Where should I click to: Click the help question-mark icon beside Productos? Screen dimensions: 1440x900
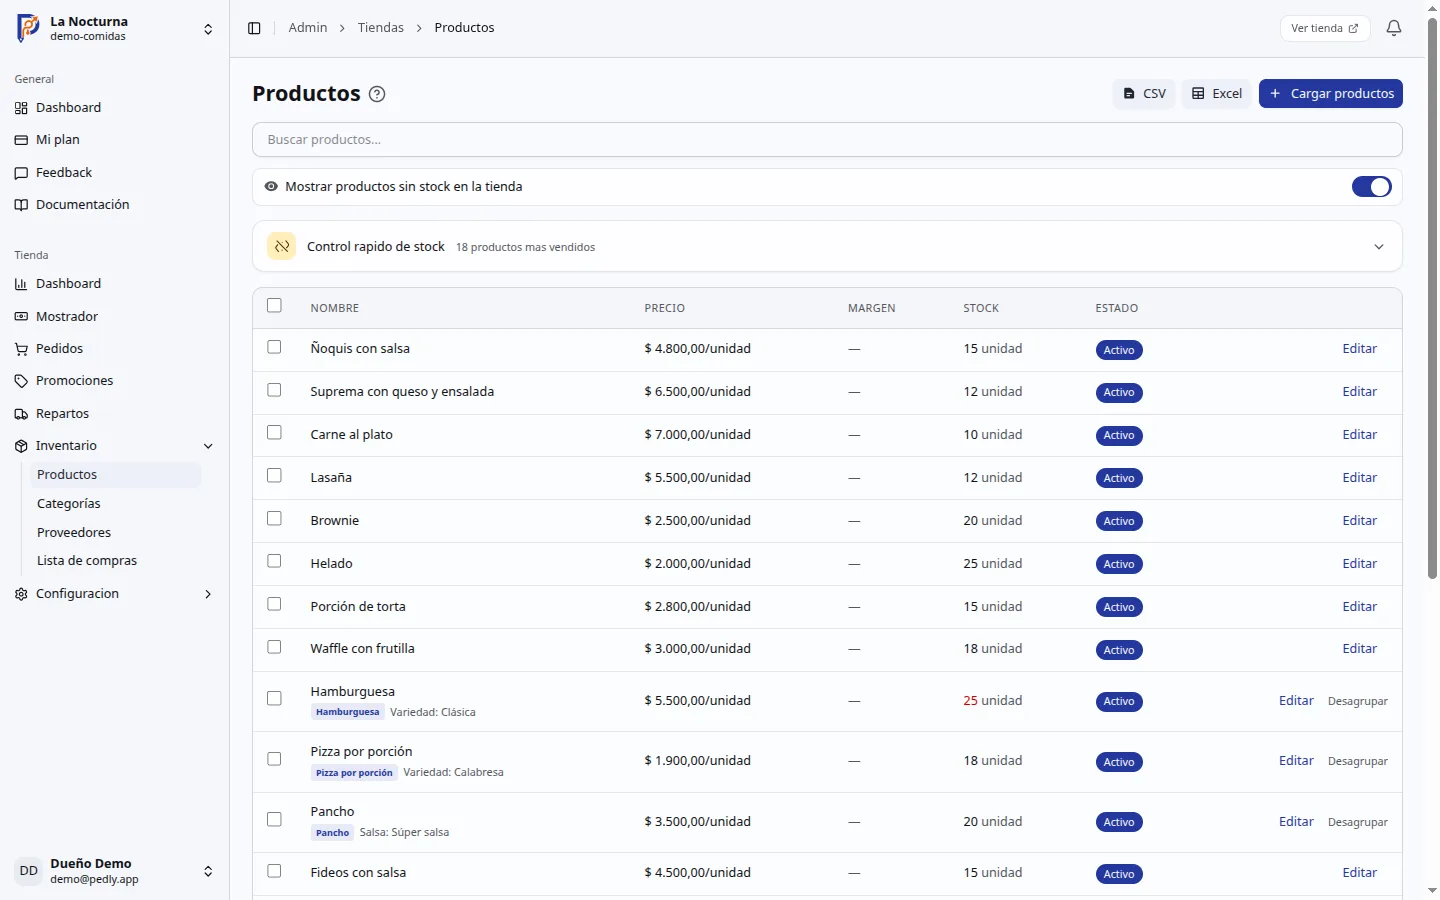coord(377,94)
